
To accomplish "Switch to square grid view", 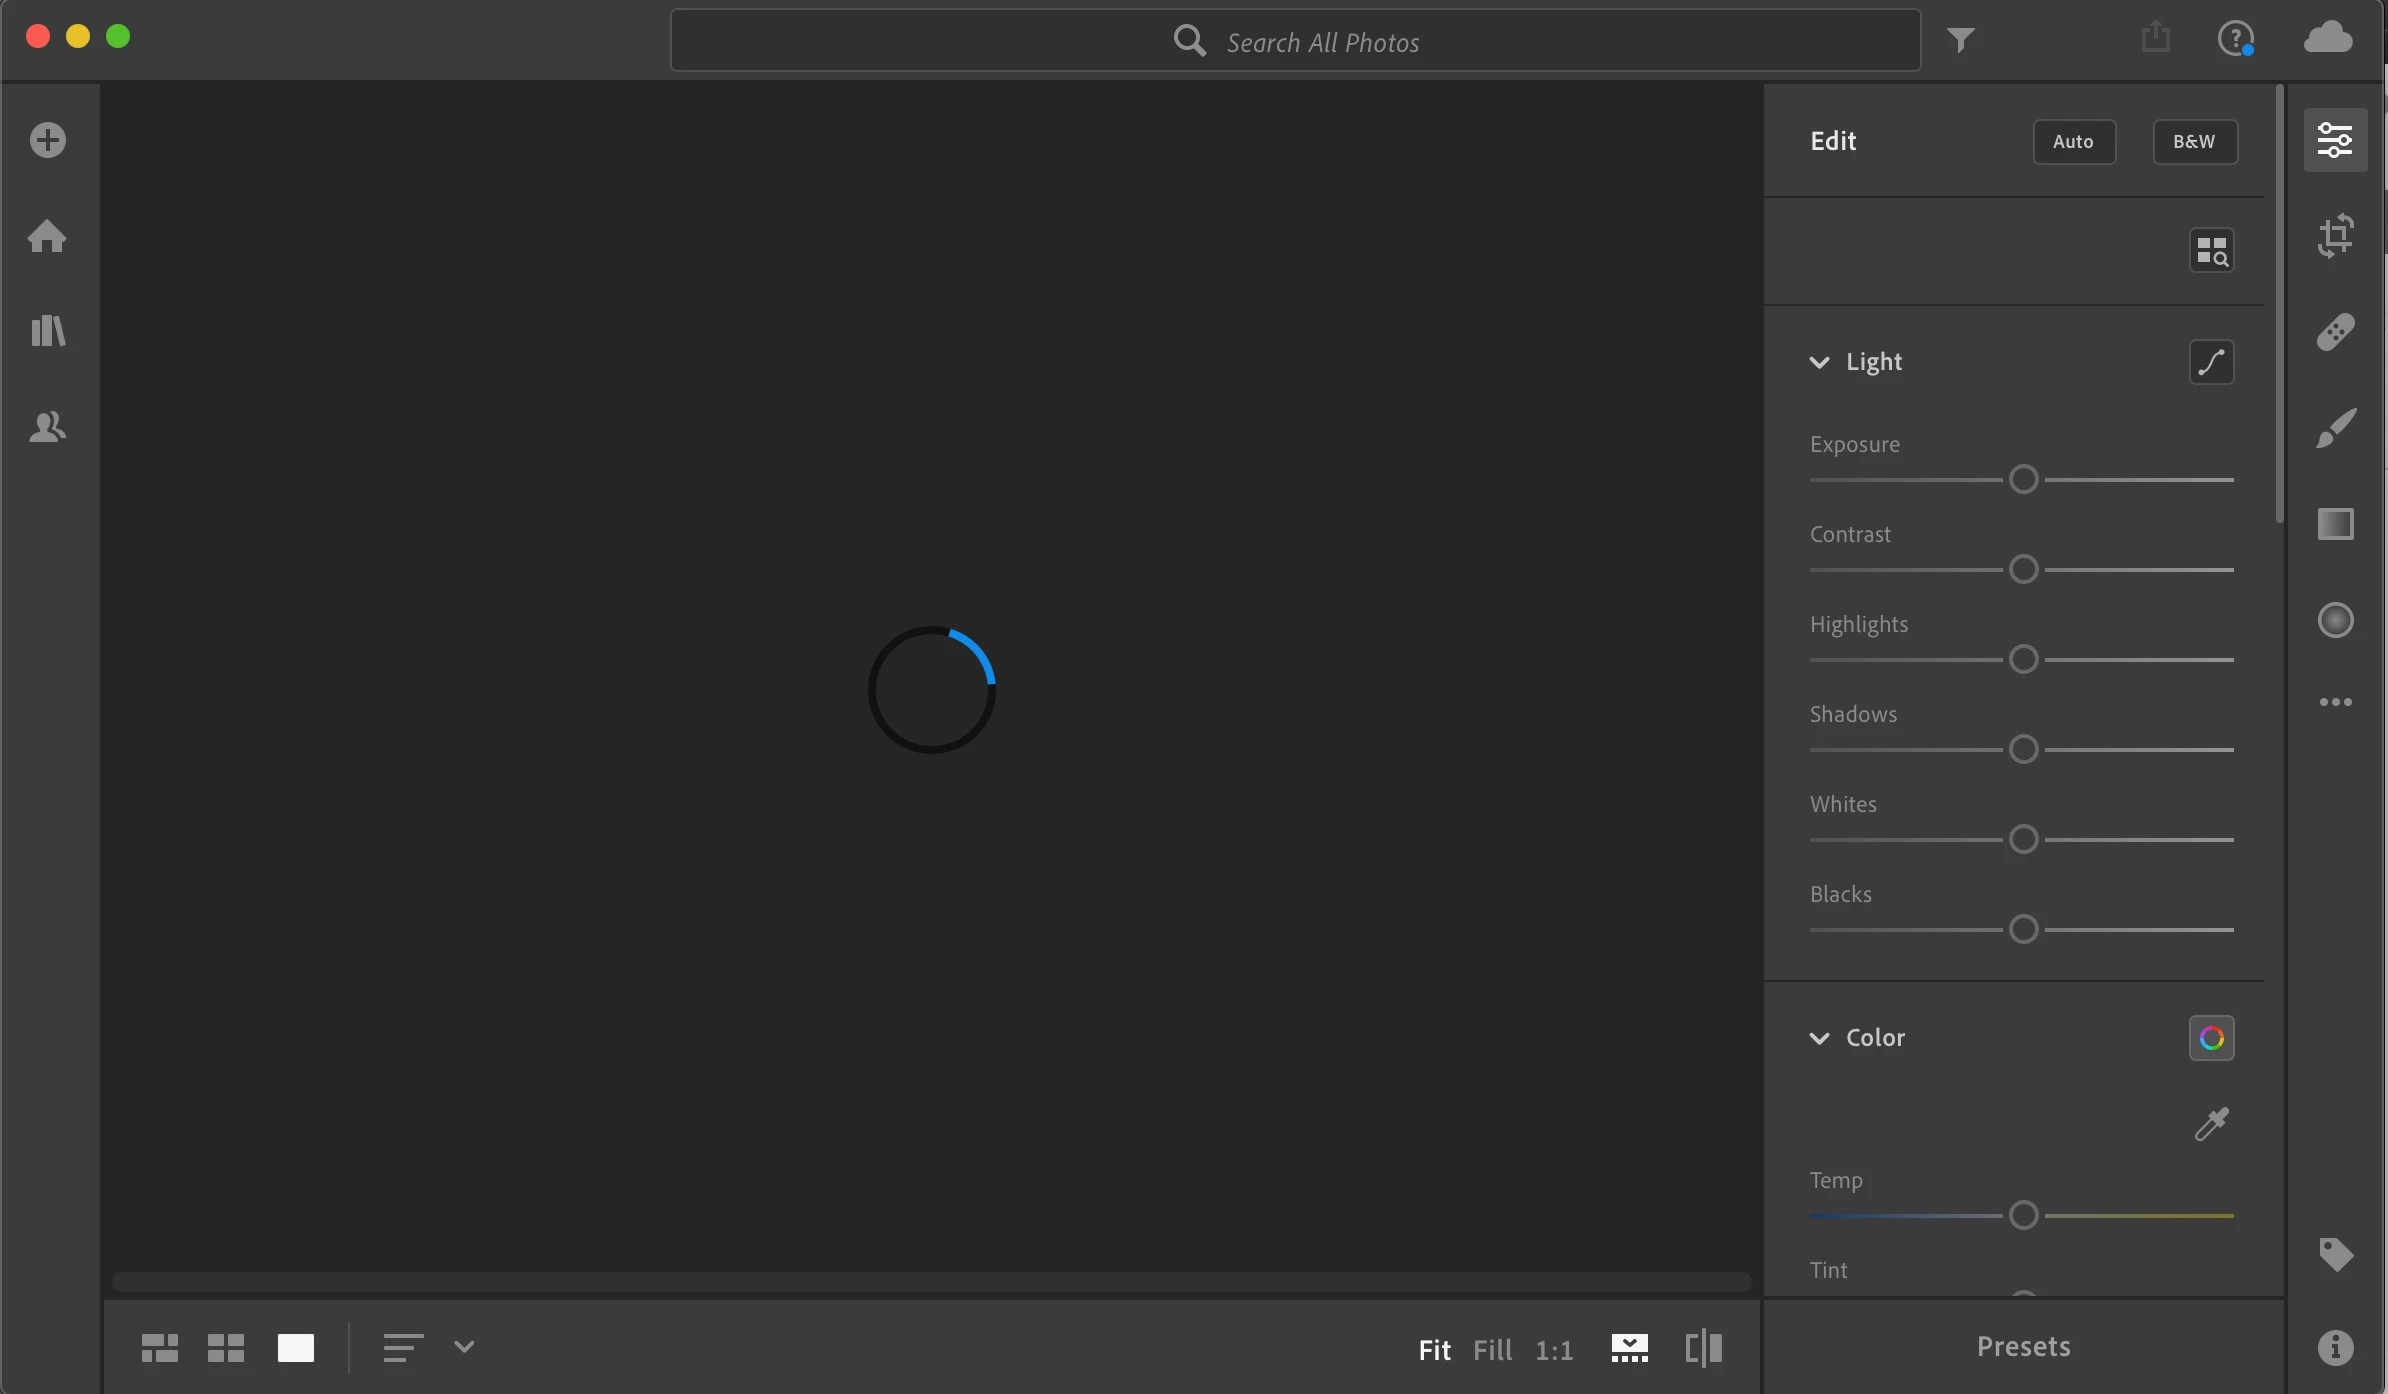I will (226, 1348).
